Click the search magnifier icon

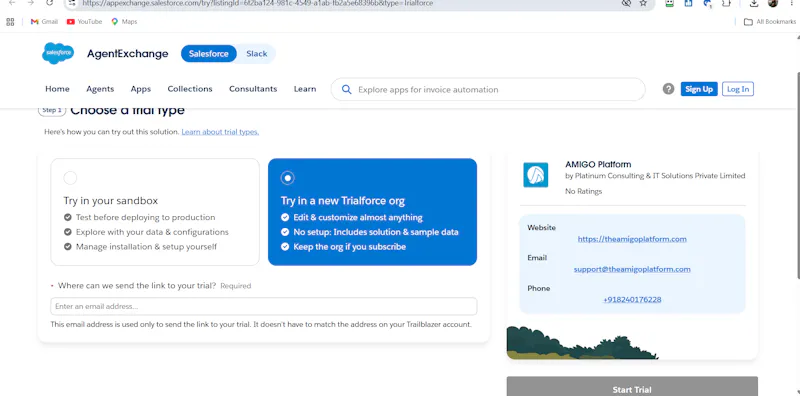tap(346, 89)
